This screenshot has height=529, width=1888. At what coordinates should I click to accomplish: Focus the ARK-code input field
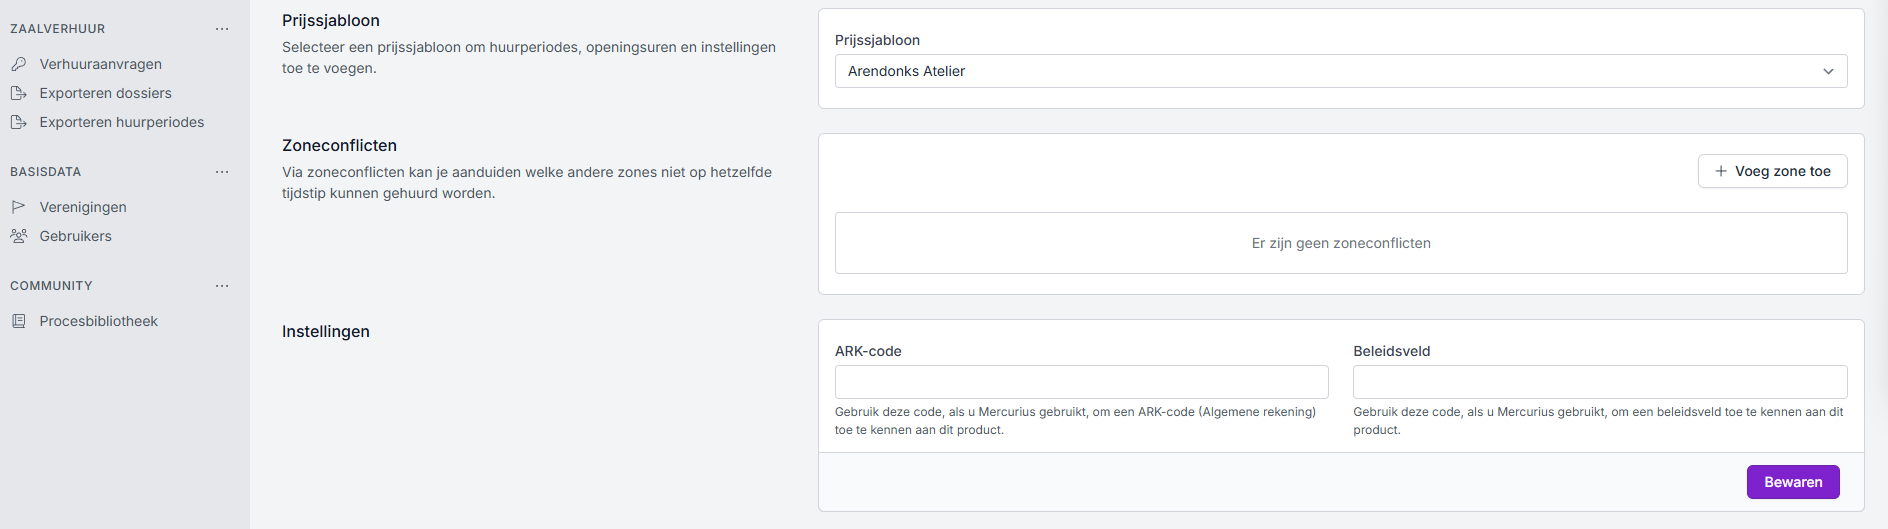coord(1081,382)
